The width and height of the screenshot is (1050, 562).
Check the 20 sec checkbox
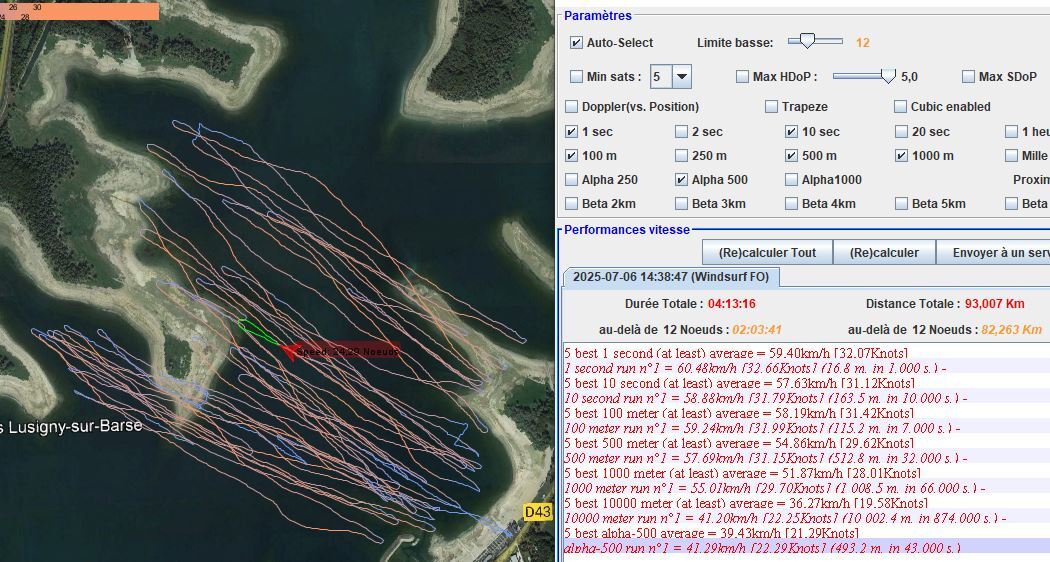pyautogui.click(x=901, y=132)
